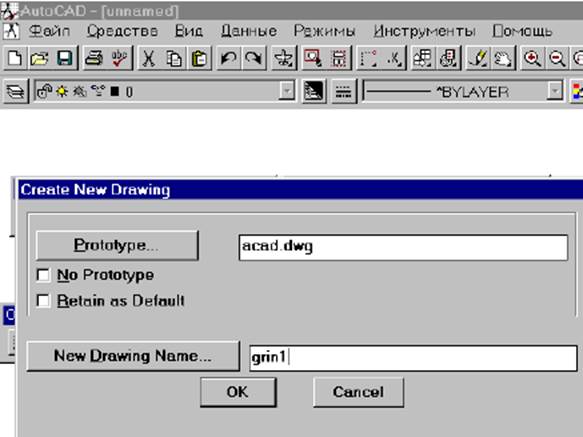Click the Zoom In magnifier icon

tap(532, 58)
